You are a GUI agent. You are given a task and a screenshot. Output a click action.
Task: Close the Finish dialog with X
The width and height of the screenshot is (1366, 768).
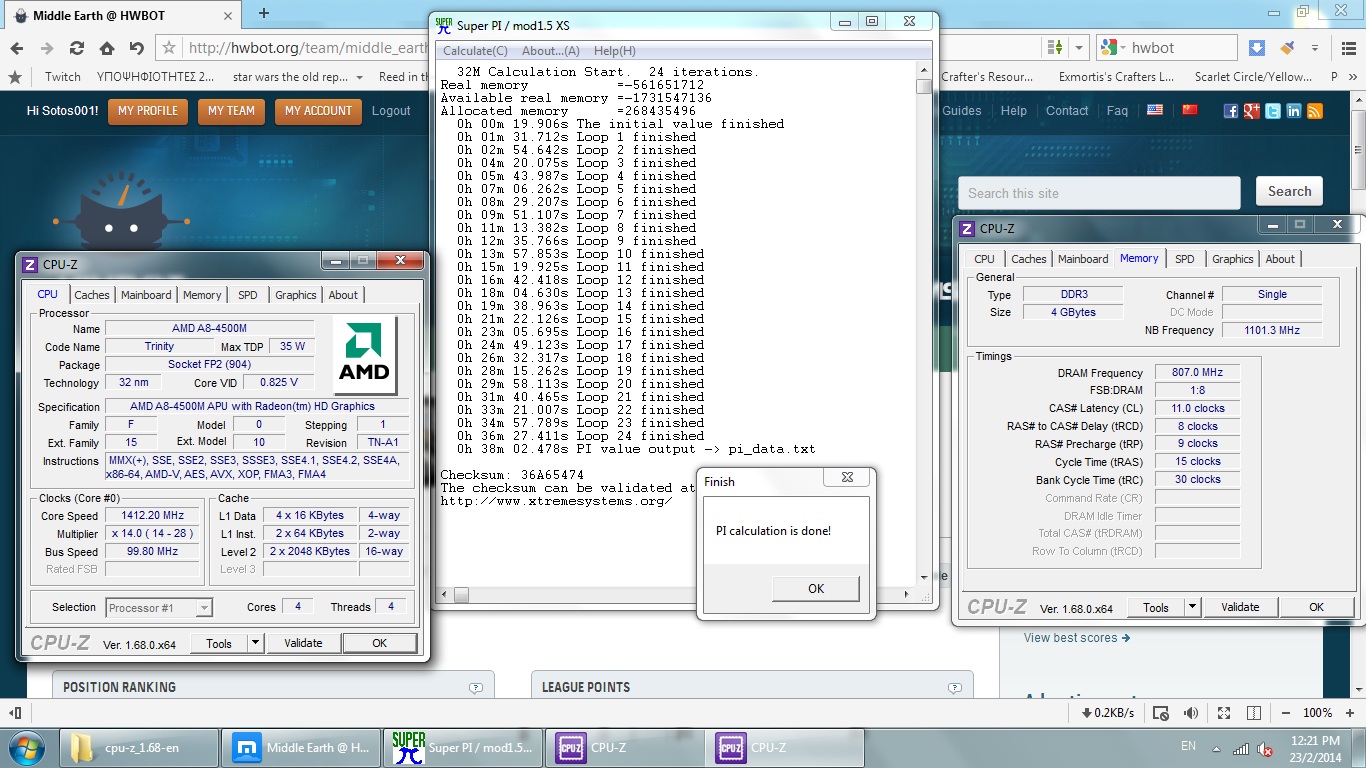(x=846, y=478)
